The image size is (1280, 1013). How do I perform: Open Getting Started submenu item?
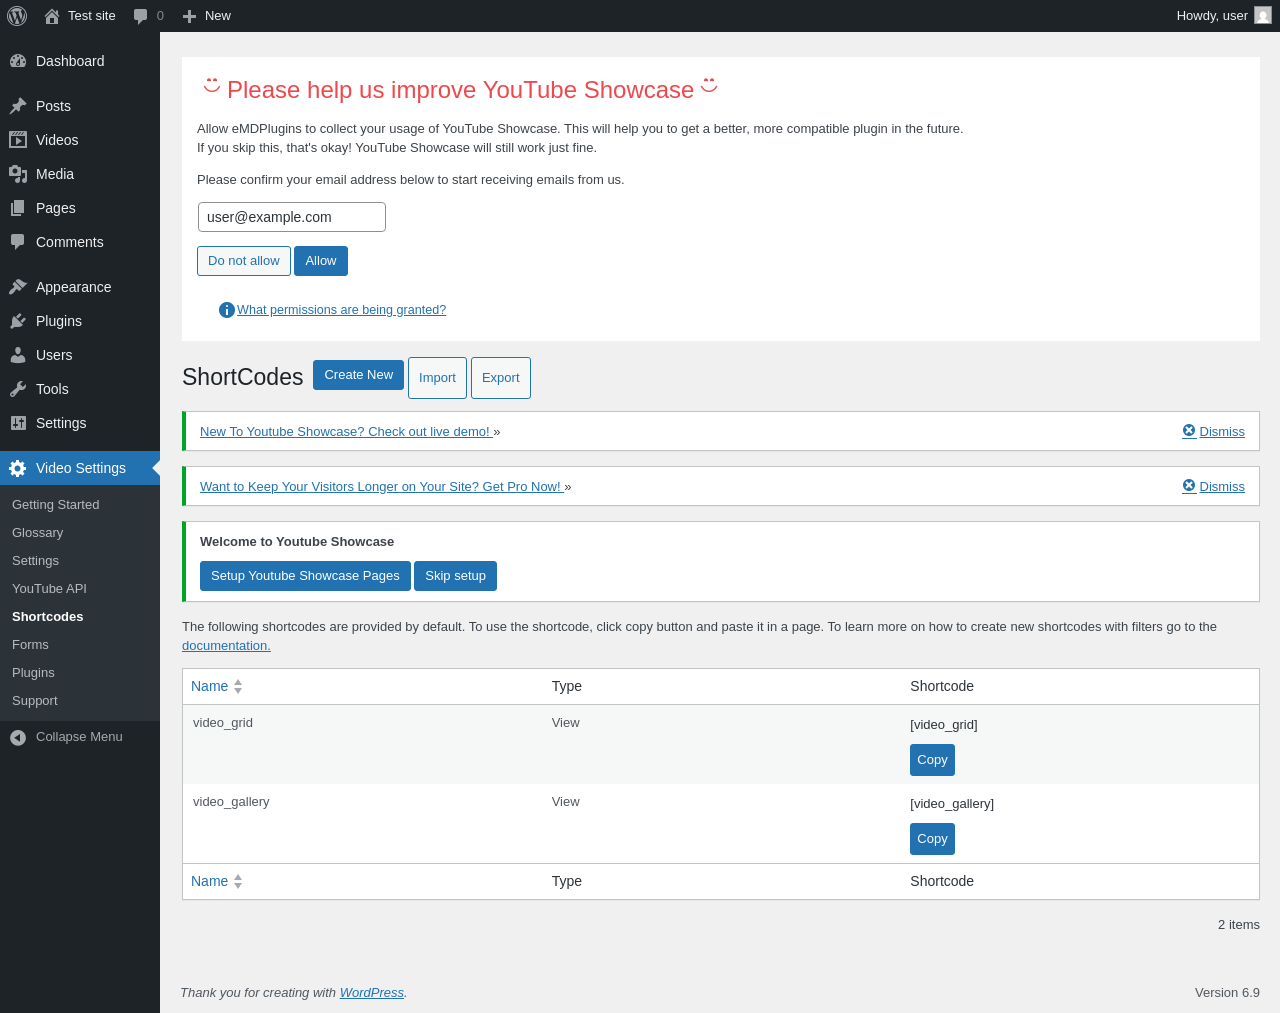click(x=56, y=505)
